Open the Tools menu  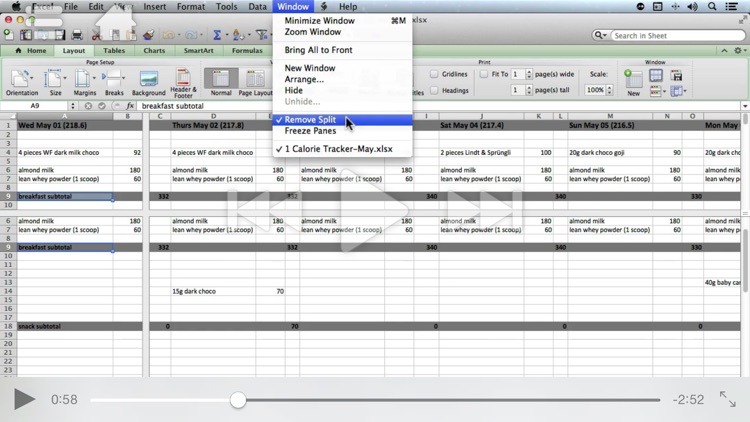(226, 7)
